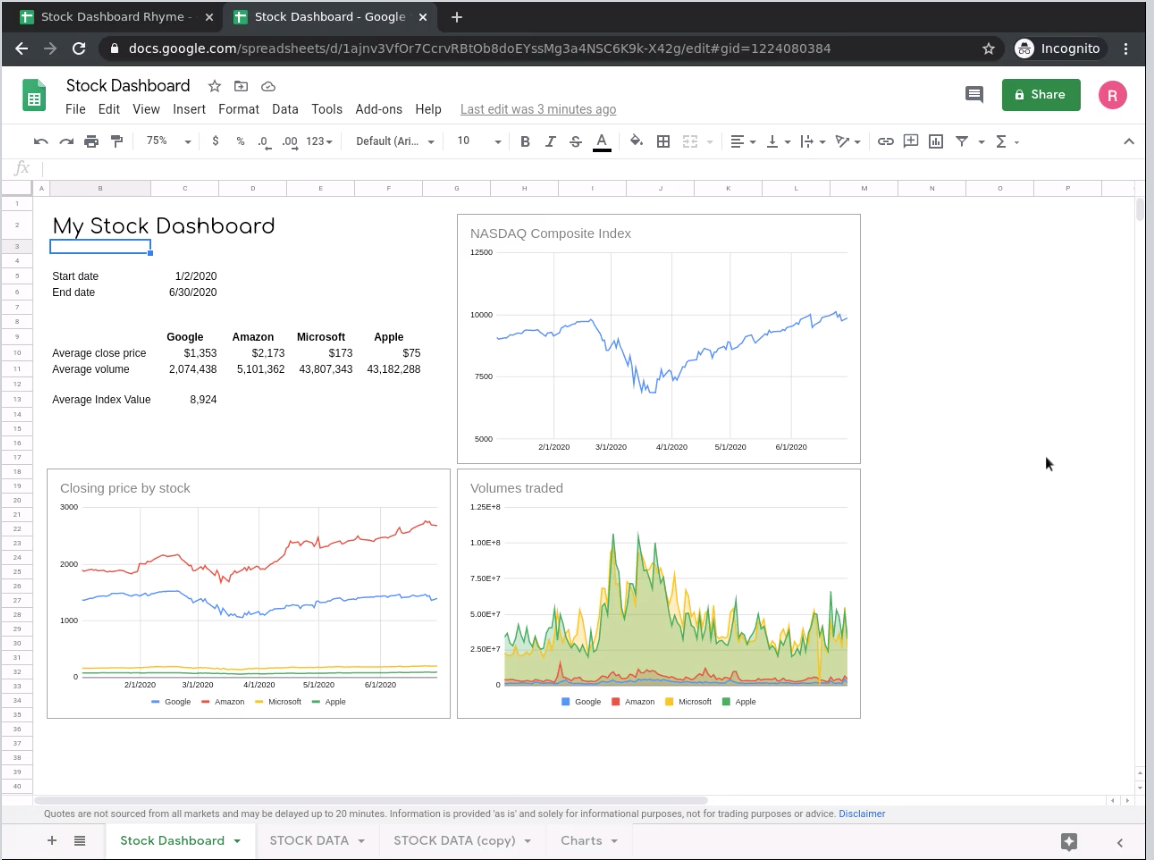Click the Borders grid icon
This screenshot has height=860, width=1154.
coord(663,142)
